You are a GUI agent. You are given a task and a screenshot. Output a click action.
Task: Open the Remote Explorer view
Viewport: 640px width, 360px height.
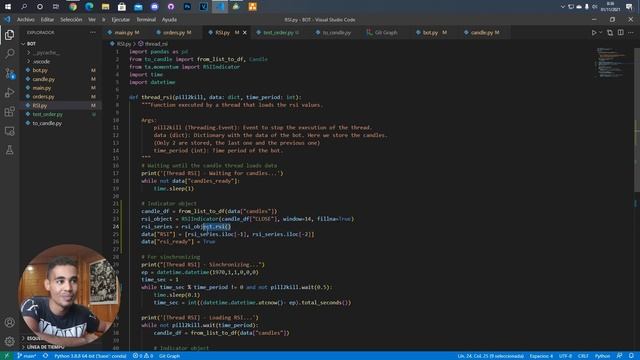9,131
